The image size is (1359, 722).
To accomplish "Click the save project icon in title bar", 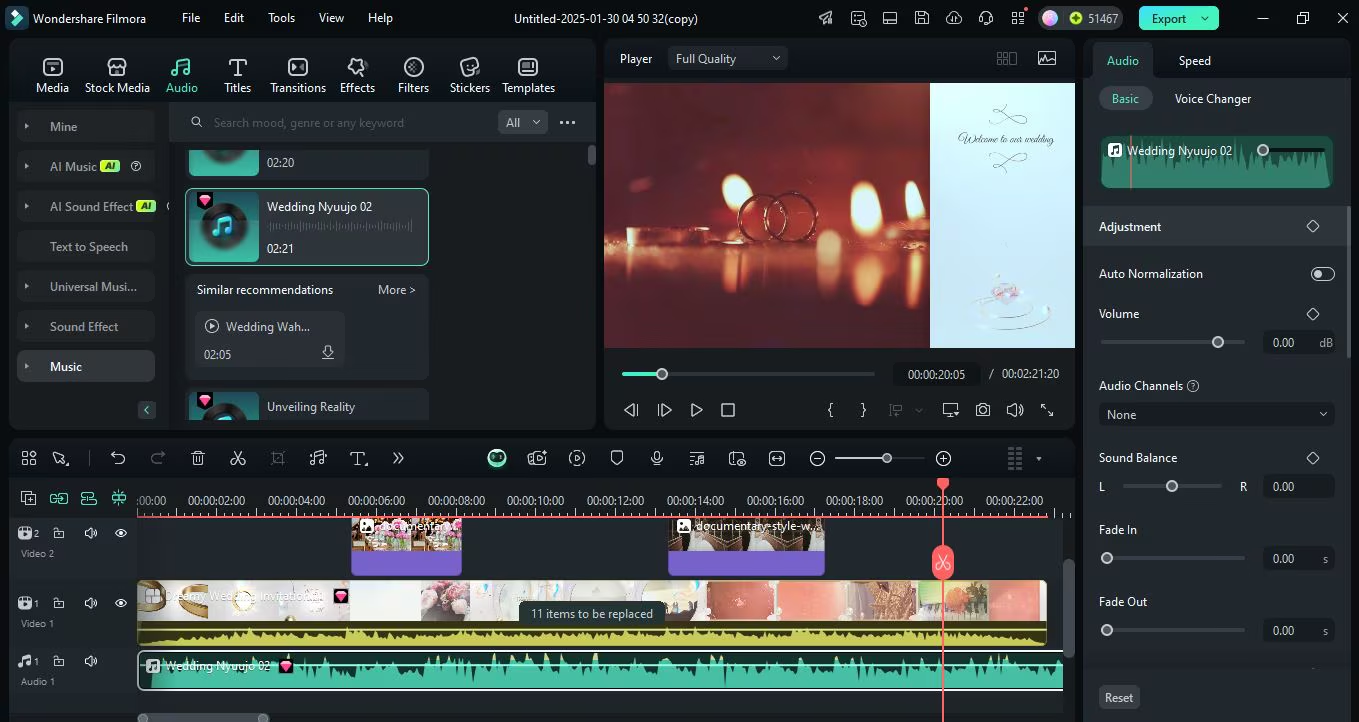I will click(922, 18).
